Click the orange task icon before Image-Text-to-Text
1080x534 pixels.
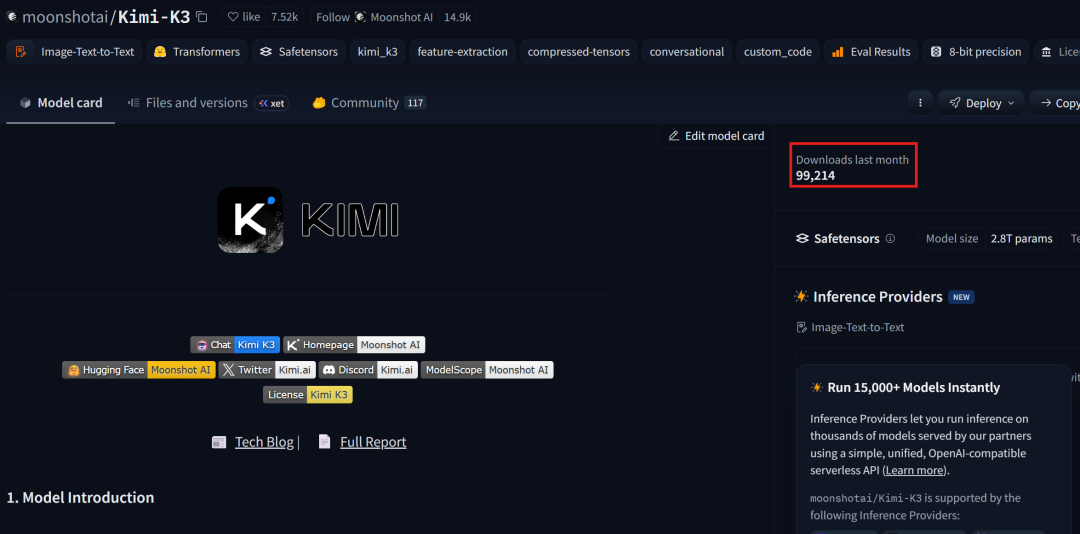point(21,52)
